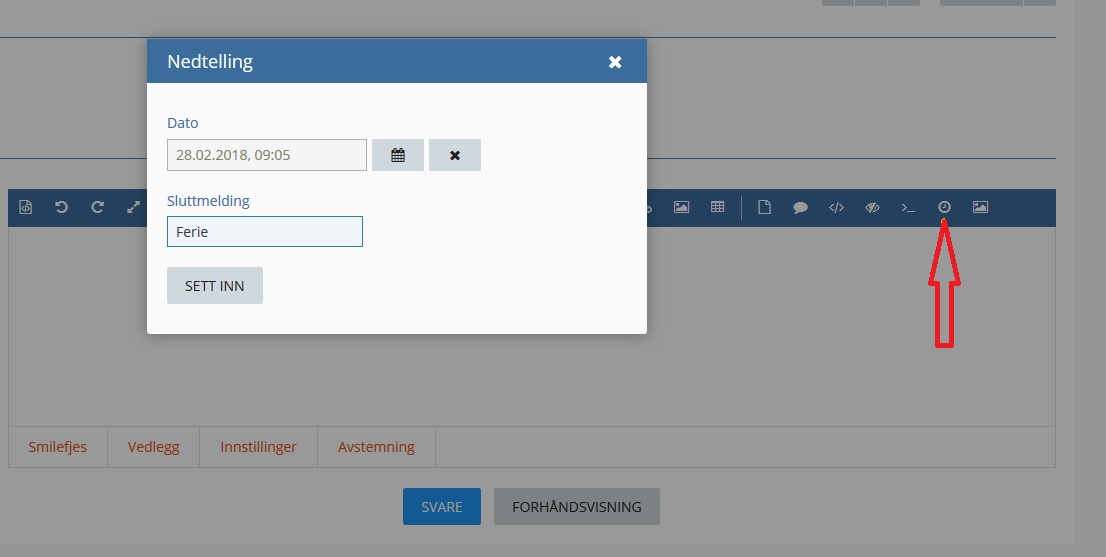
Task: Click the source code view icon in toolbar
Action: 26,208
